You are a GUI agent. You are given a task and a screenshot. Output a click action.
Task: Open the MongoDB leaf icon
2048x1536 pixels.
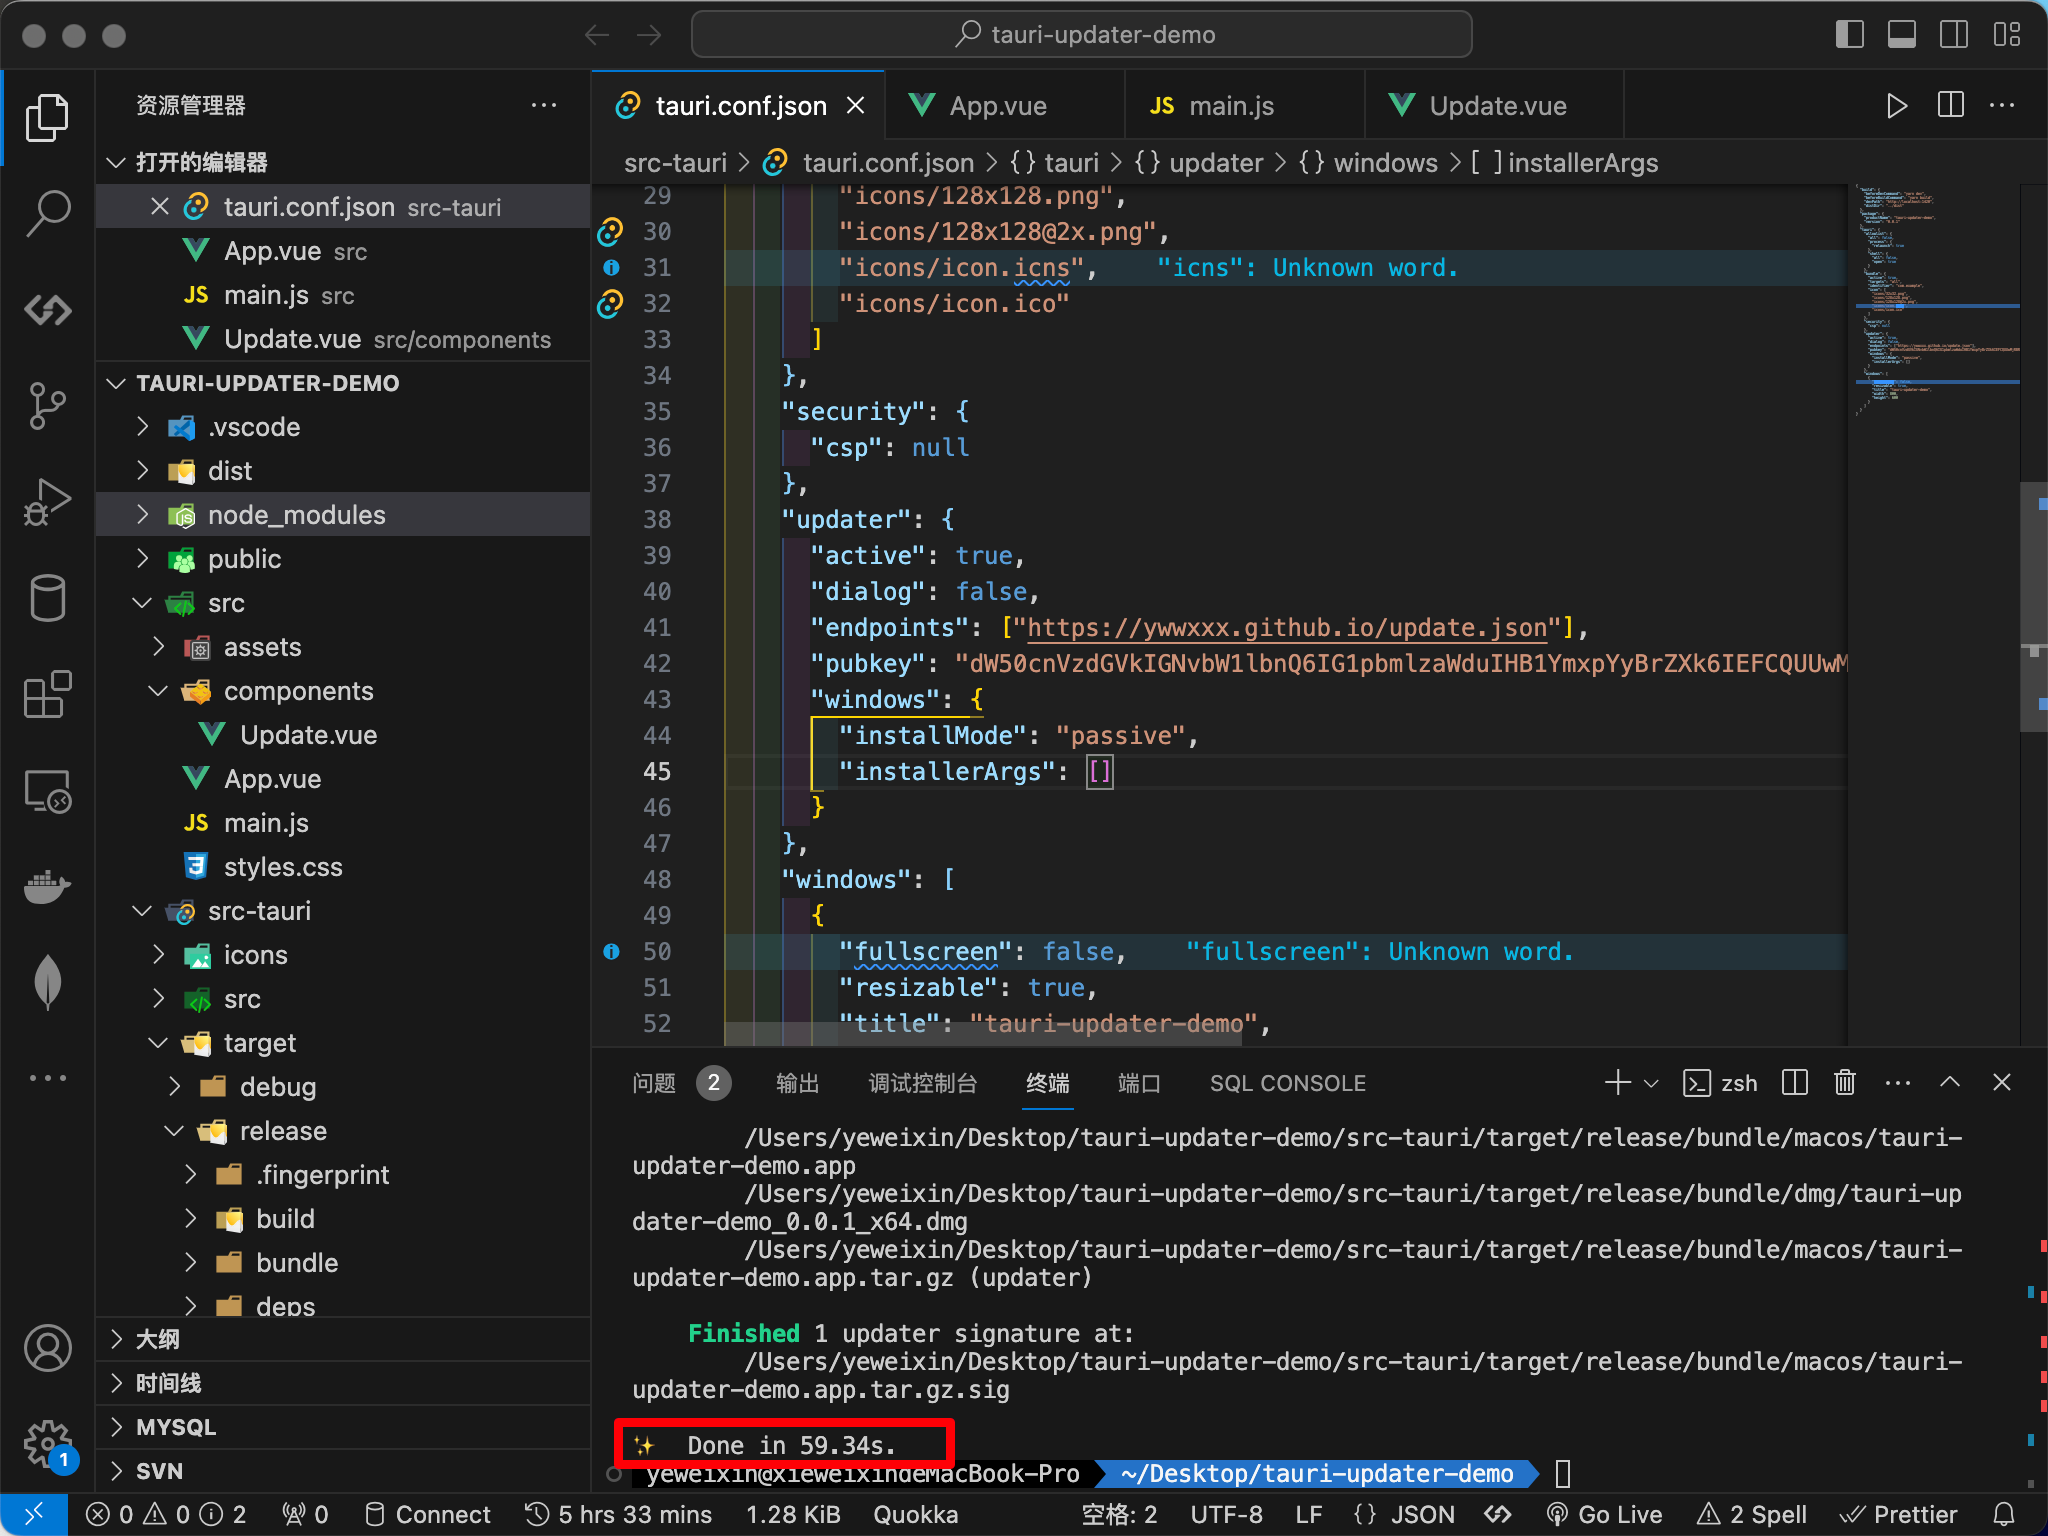pos(47,982)
